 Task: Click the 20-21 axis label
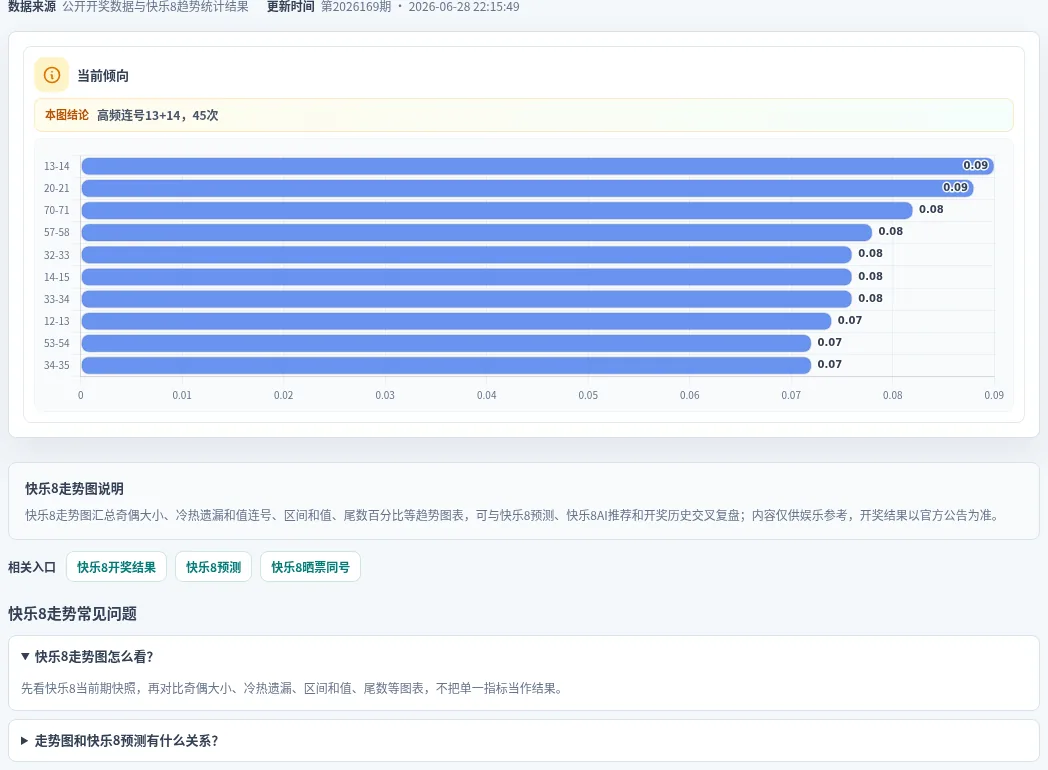(x=57, y=188)
